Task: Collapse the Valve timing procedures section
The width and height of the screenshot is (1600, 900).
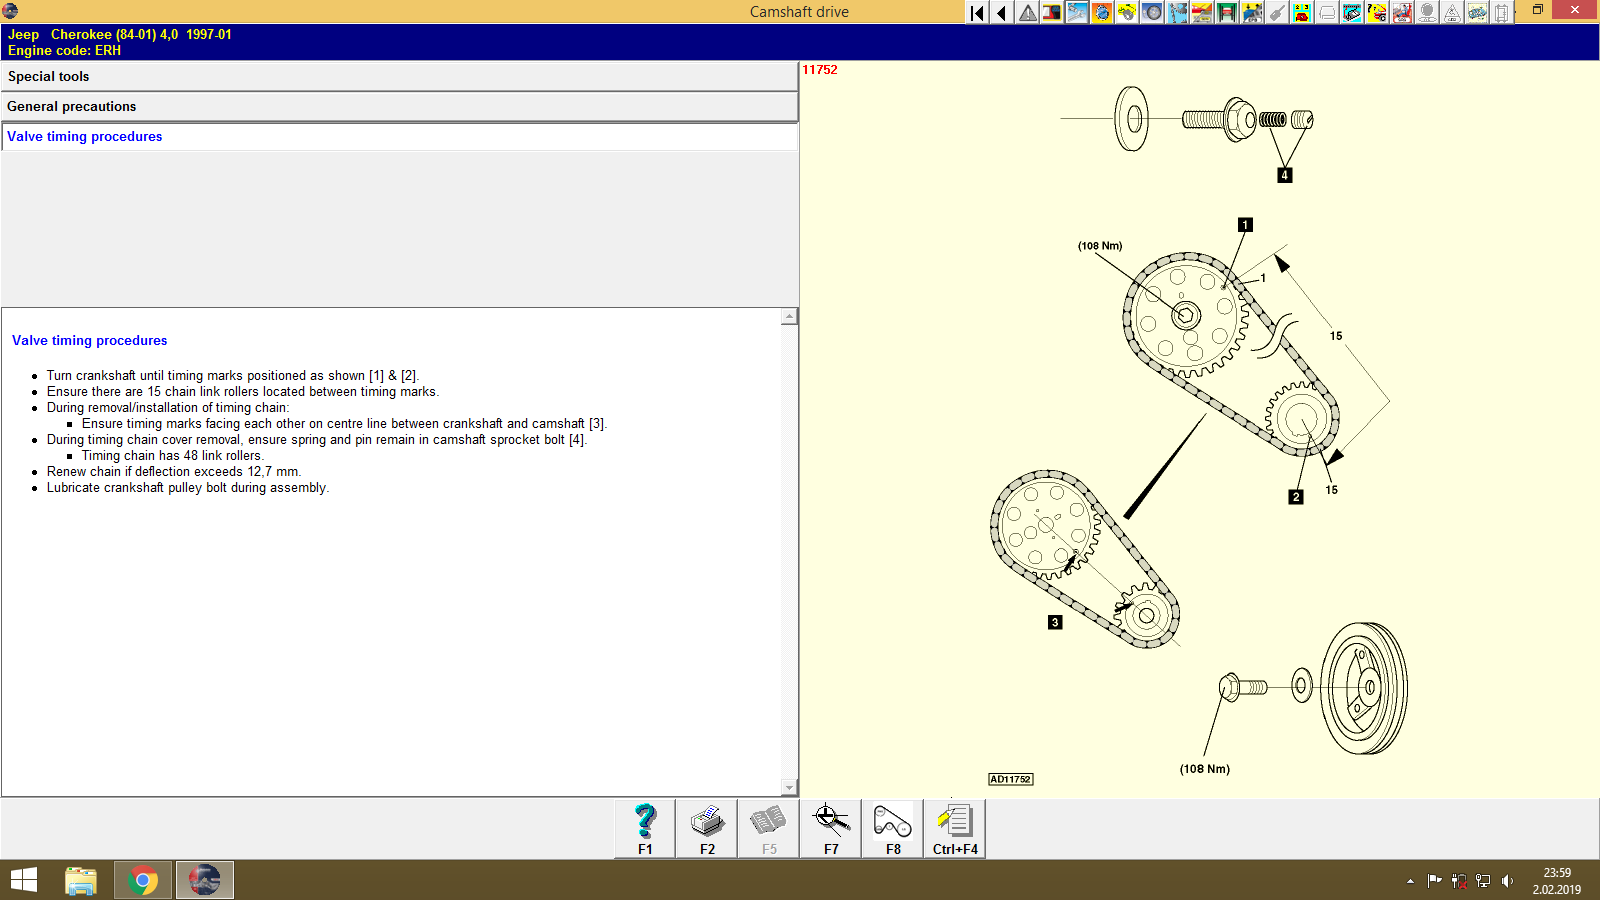Action: pyautogui.click(x=400, y=136)
